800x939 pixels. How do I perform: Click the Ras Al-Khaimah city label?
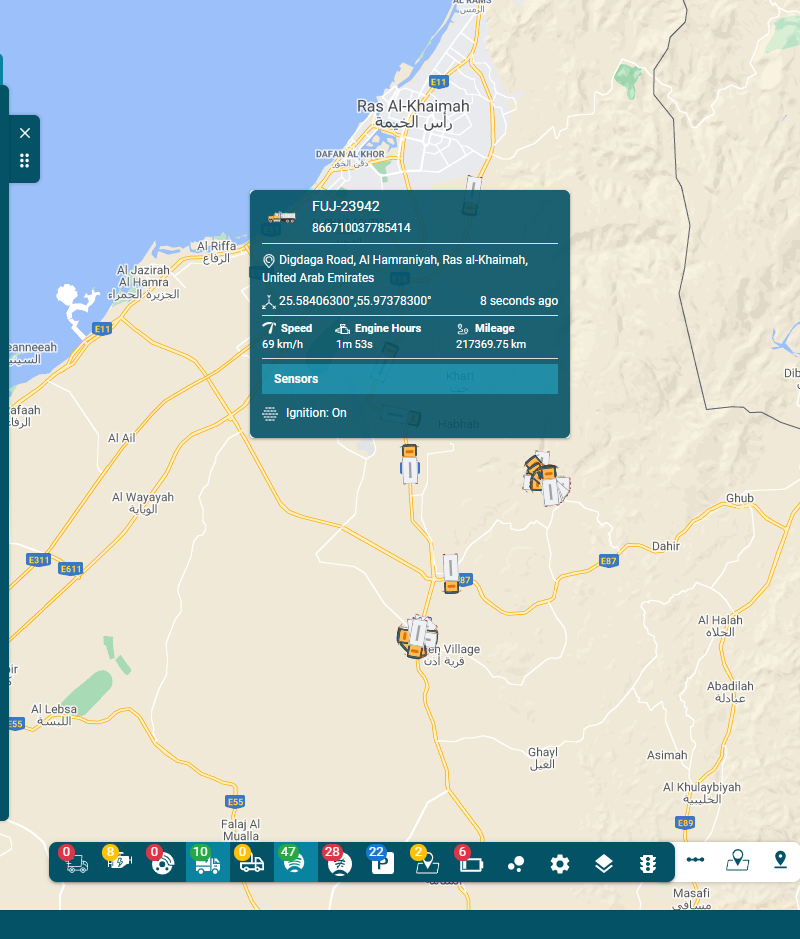point(413,114)
